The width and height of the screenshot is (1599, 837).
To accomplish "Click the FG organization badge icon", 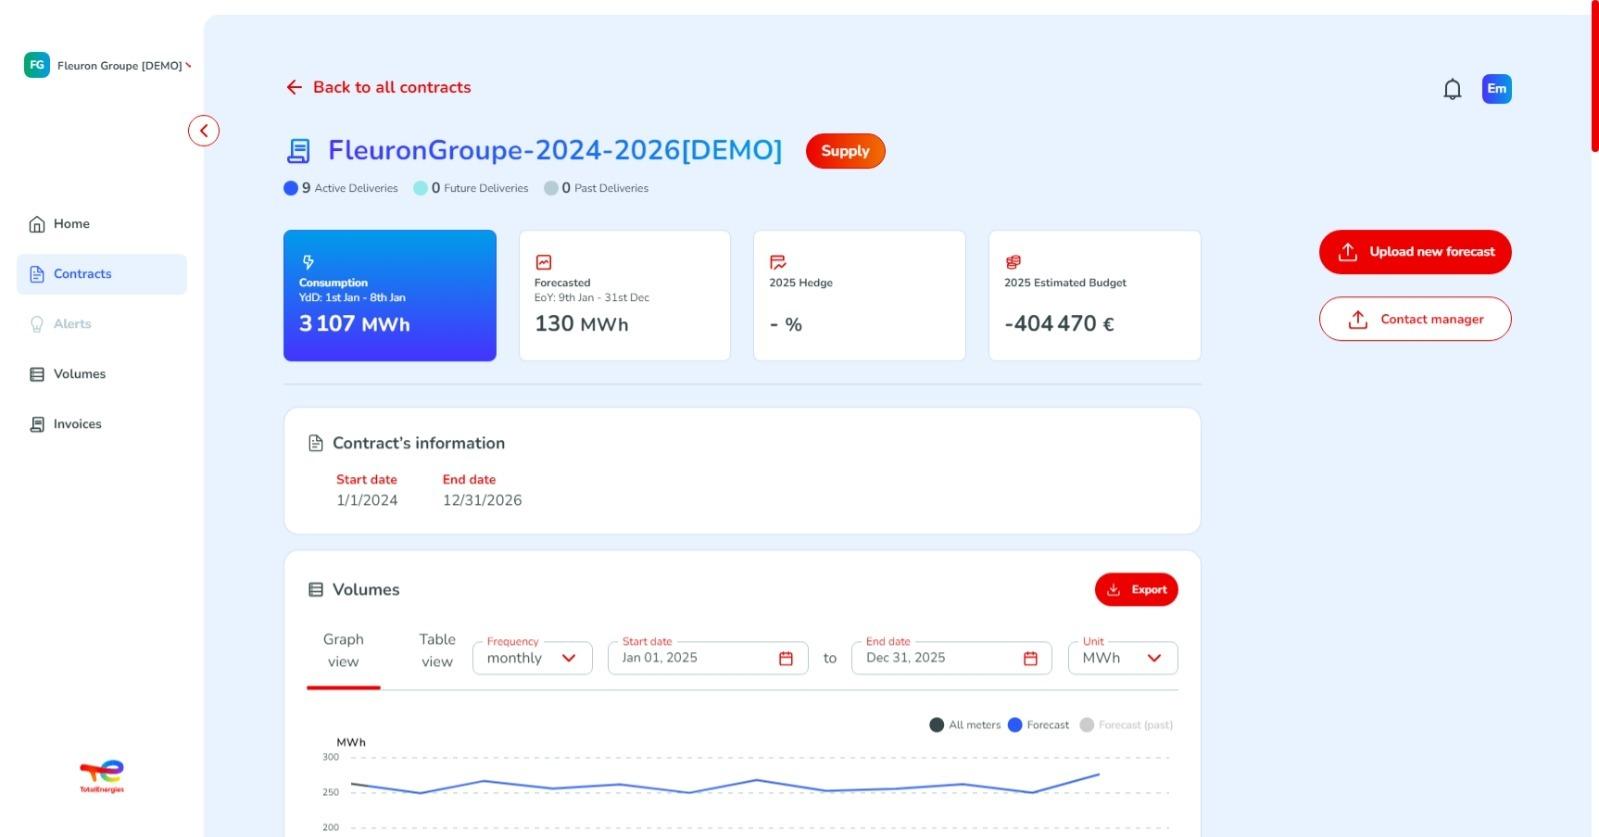I will pos(37,65).
